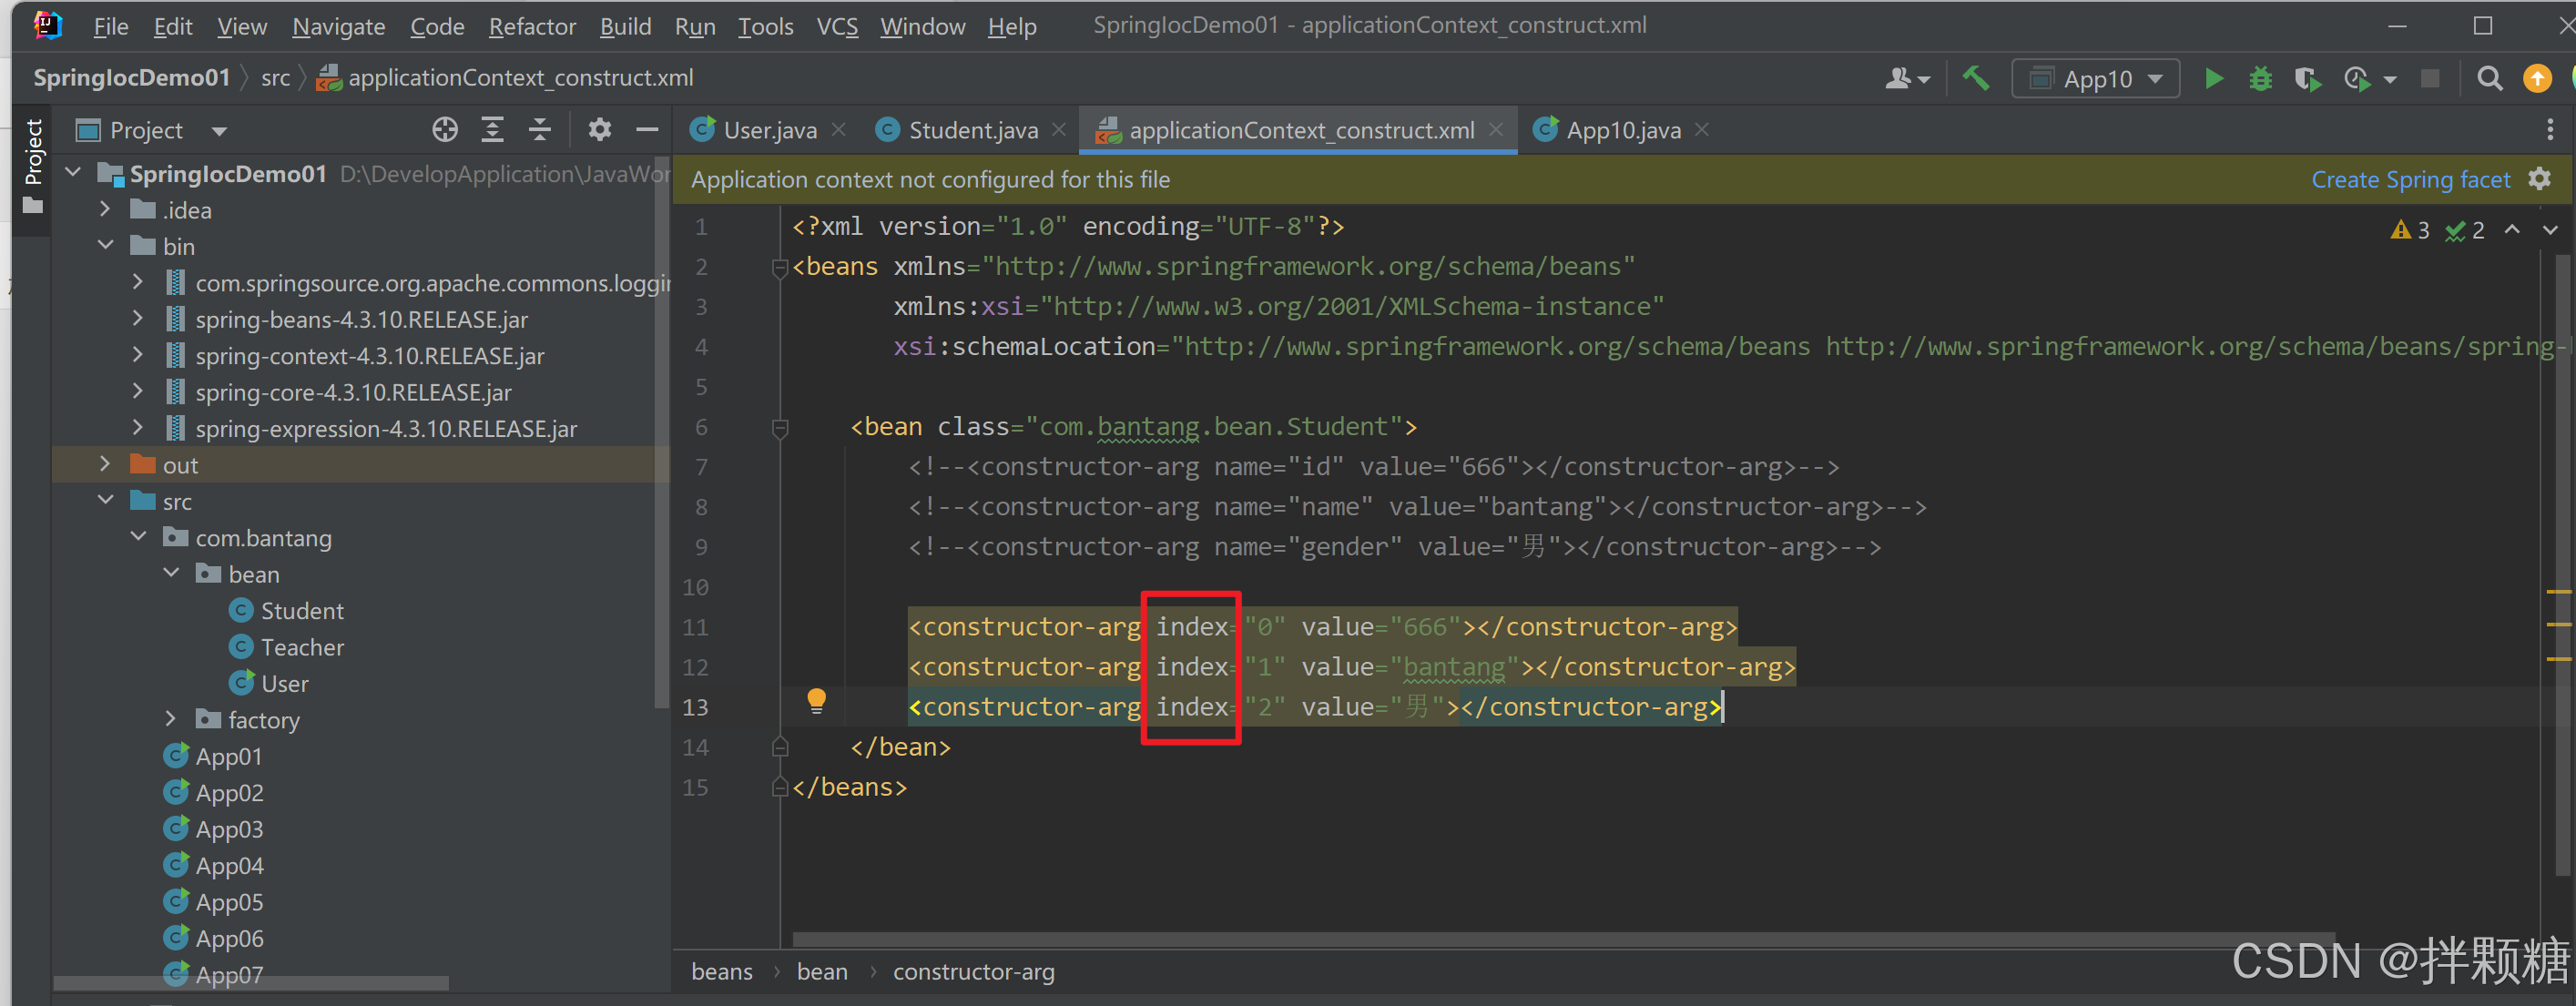Click the Debug bug icon
Image resolution: width=2576 pixels, height=1006 pixels.
pyautogui.click(x=2260, y=78)
